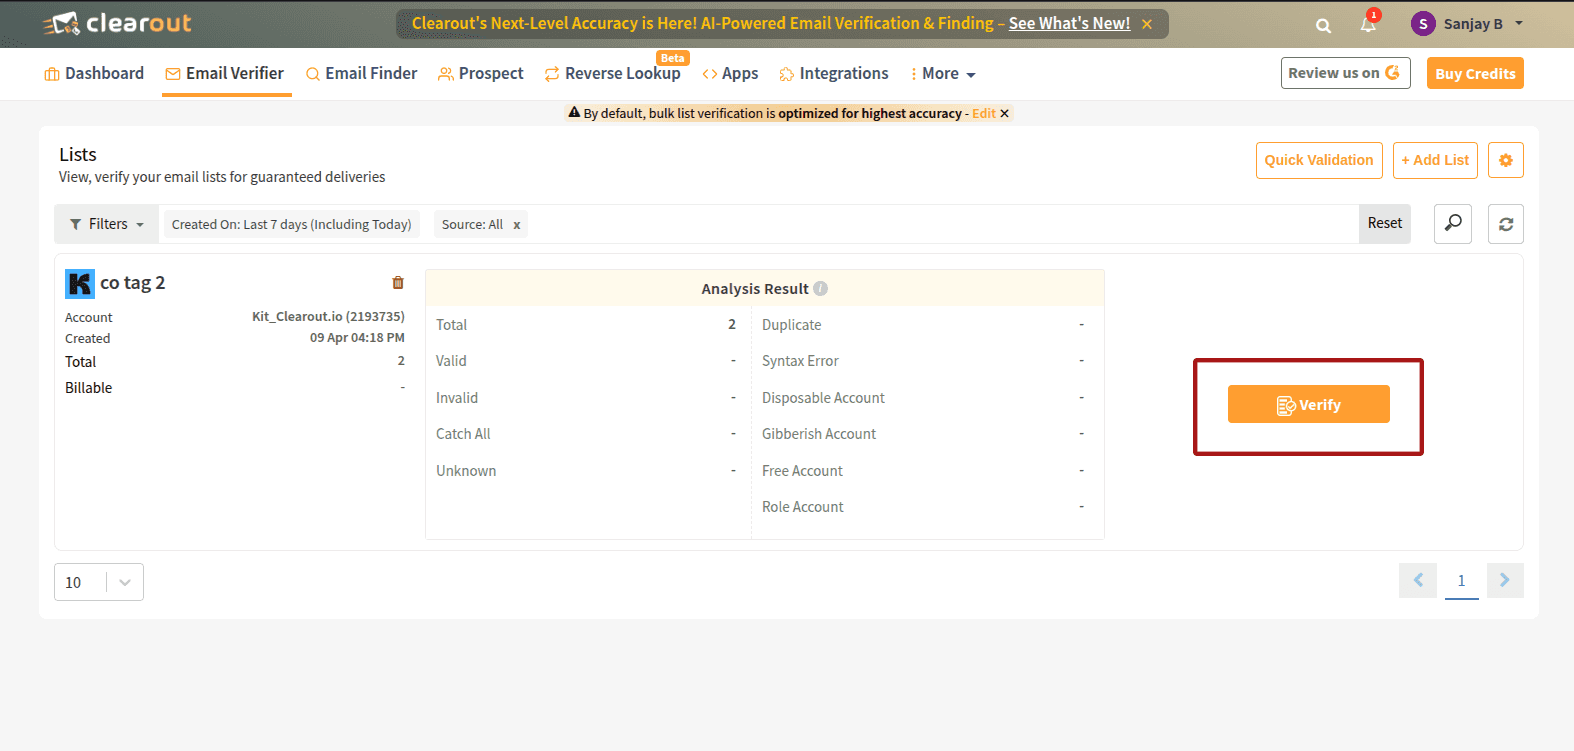Open list search magnifier button
The width and height of the screenshot is (1574, 751).
pos(1453,224)
